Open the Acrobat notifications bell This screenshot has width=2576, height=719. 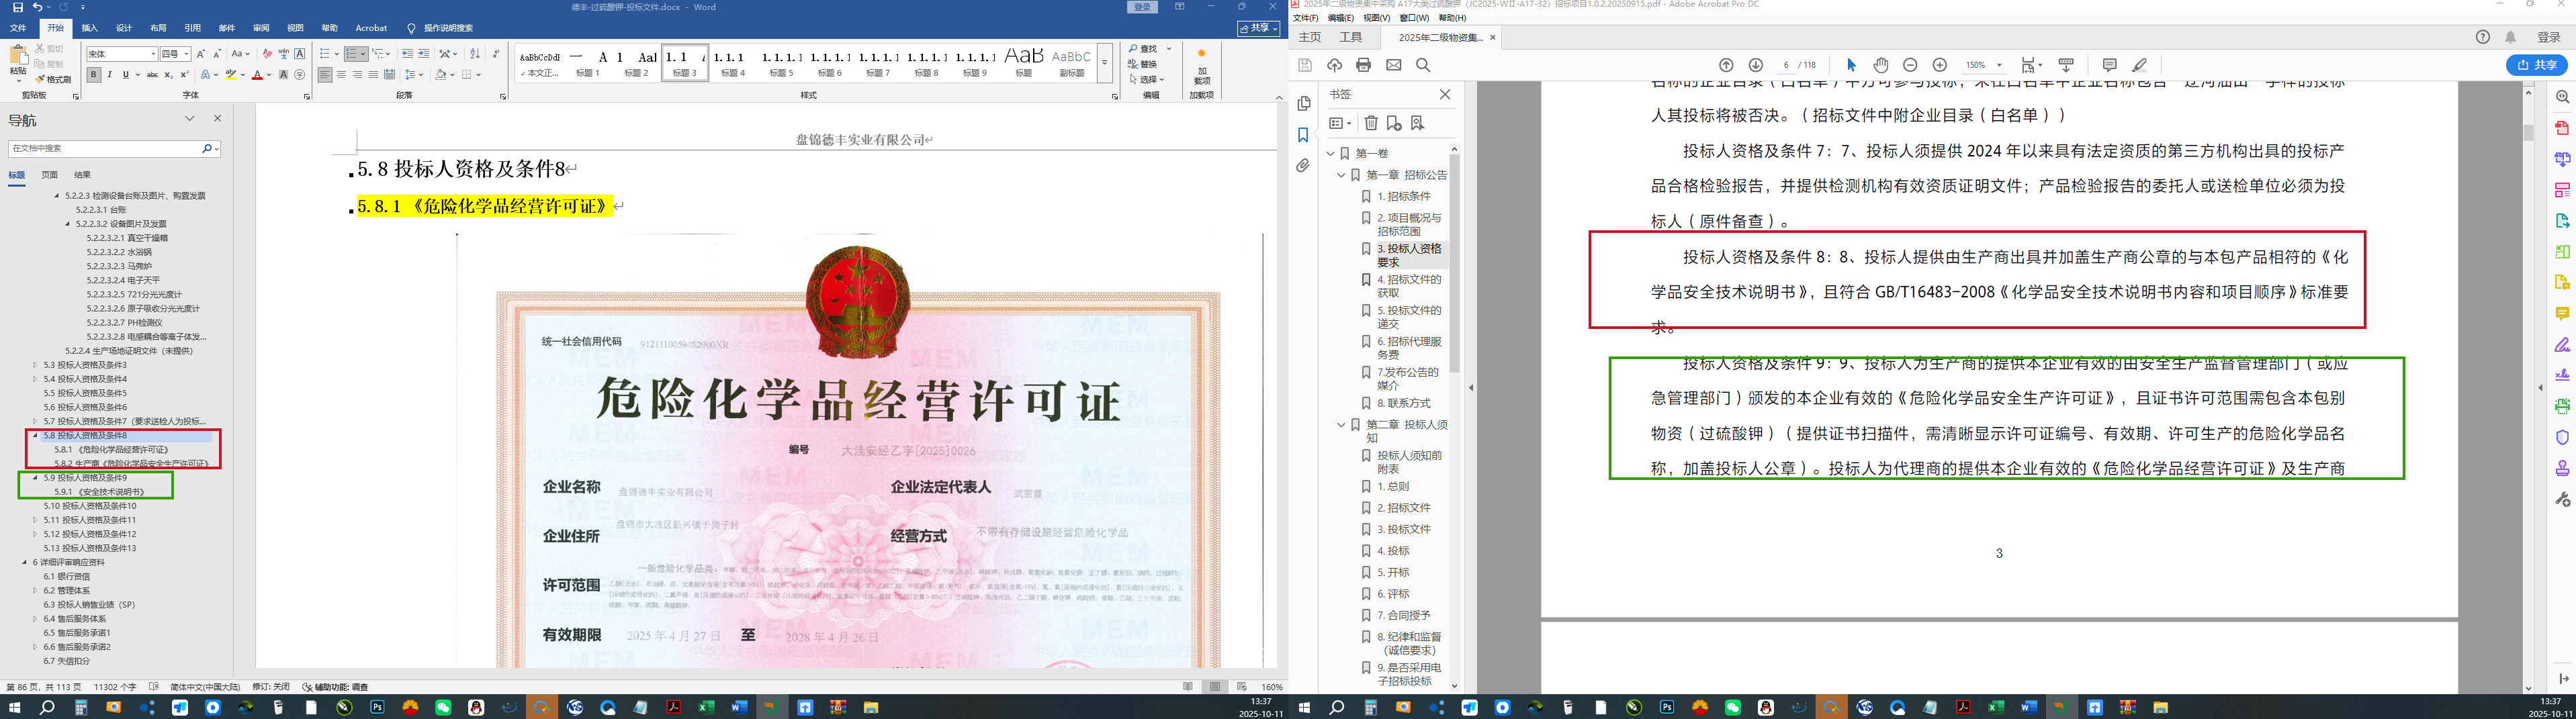click(2511, 37)
